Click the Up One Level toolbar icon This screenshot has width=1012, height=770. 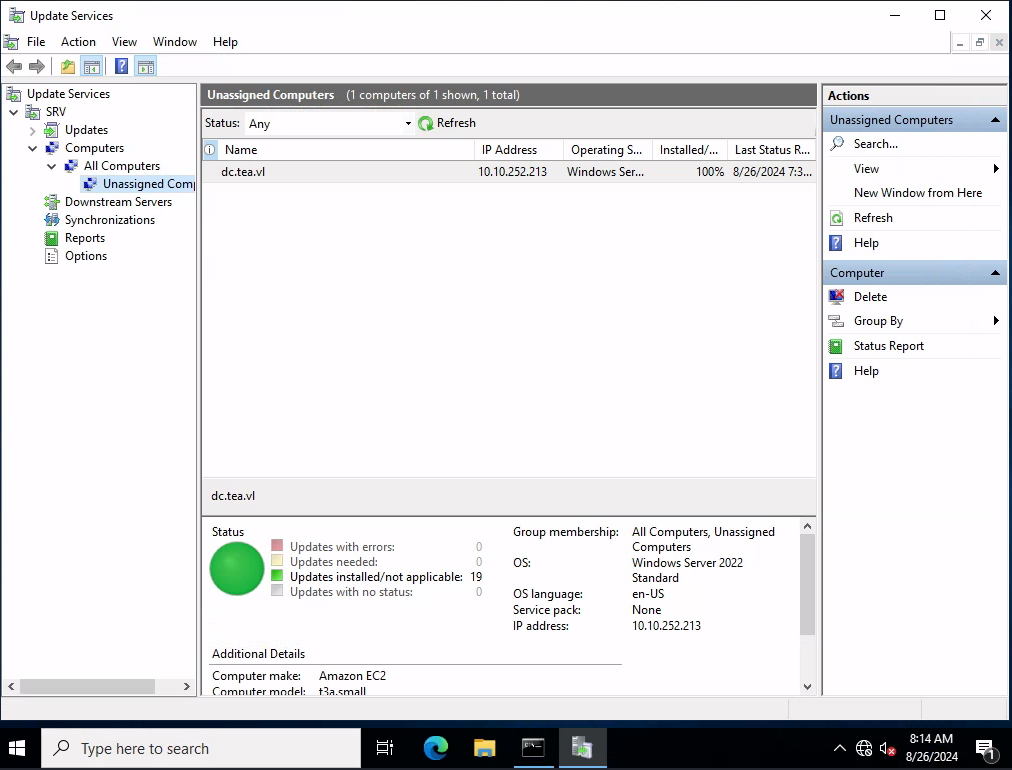click(x=67, y=67)
